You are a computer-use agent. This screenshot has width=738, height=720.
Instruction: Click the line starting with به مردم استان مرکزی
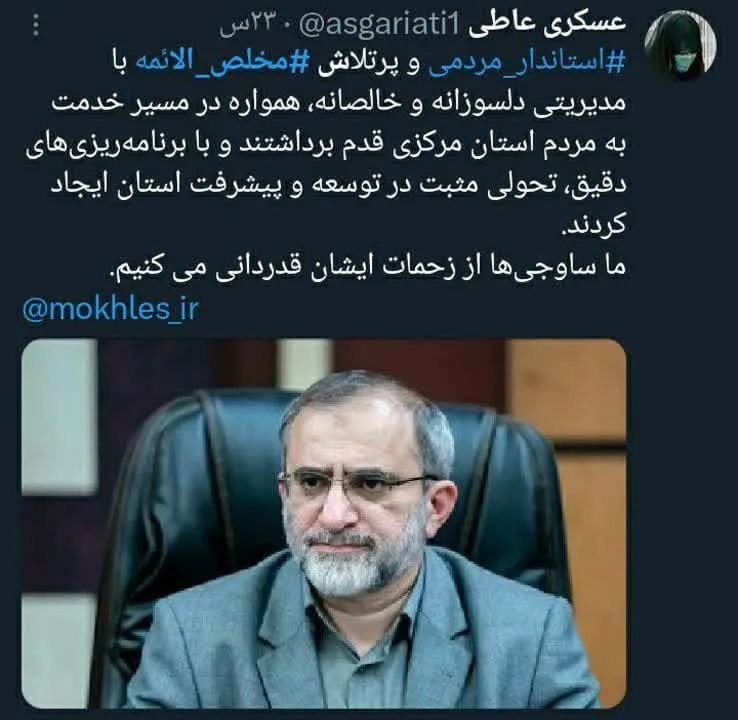coord(326,146)
